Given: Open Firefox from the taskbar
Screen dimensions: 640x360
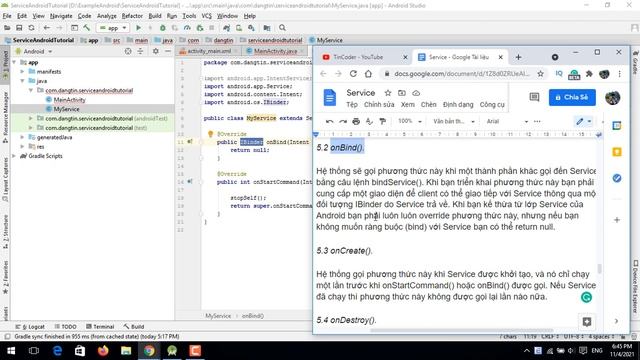Looking at the screenshot, I should click(103, 351).
